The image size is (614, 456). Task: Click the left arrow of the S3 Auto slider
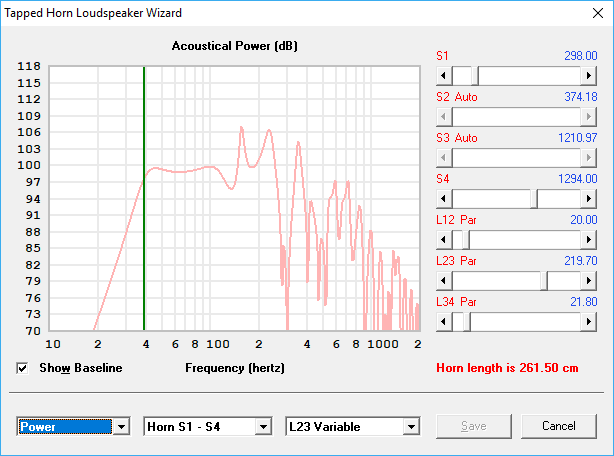click(x=444, y=158)
